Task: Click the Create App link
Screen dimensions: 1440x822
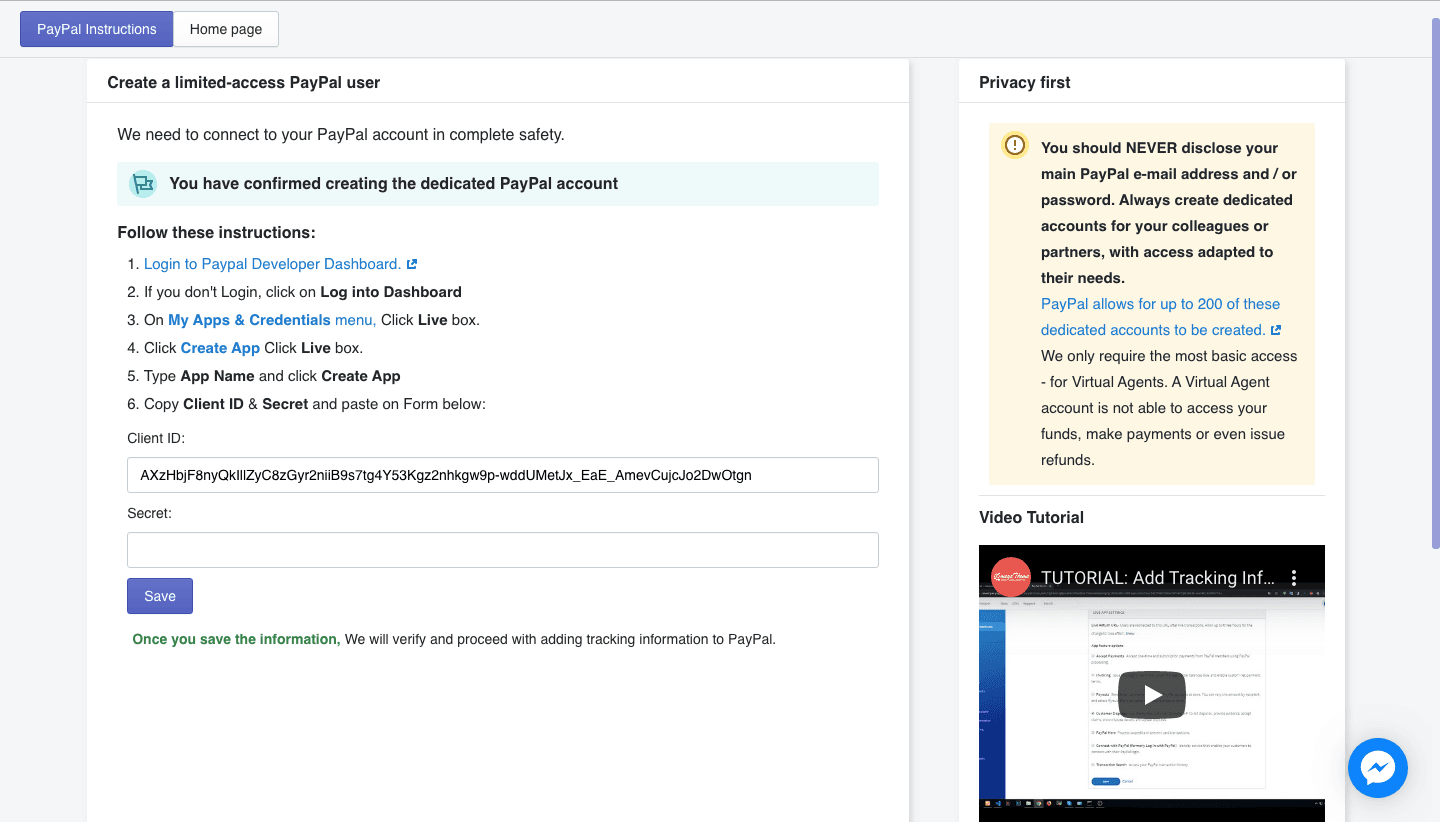Action: (220, 348)
